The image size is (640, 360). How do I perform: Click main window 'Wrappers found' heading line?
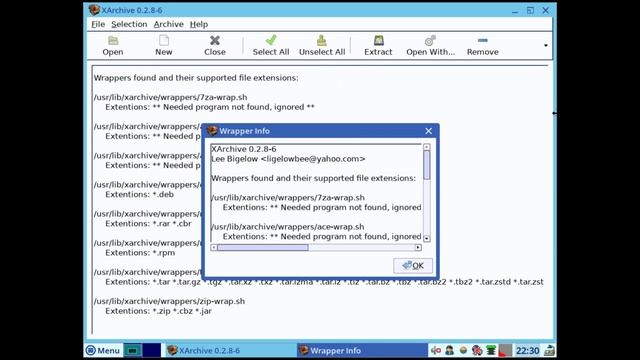(x=196, y=78)
